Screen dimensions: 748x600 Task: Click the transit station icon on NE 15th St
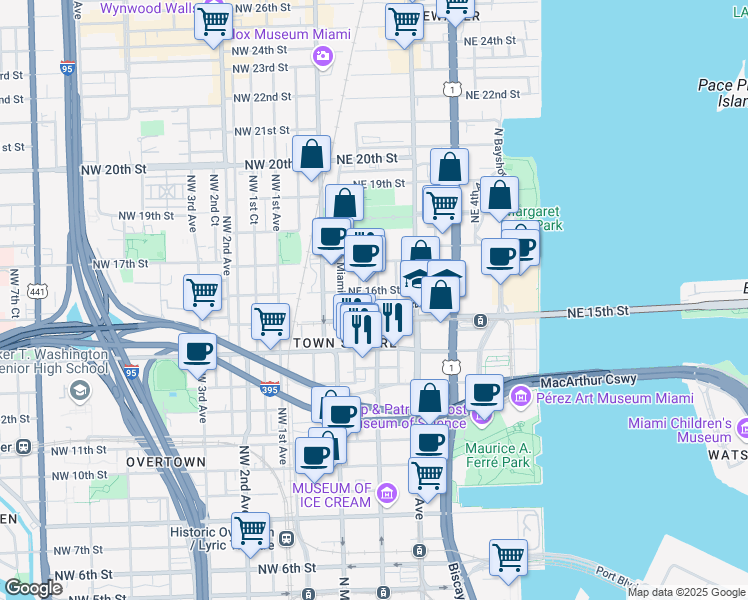[480, 321]
